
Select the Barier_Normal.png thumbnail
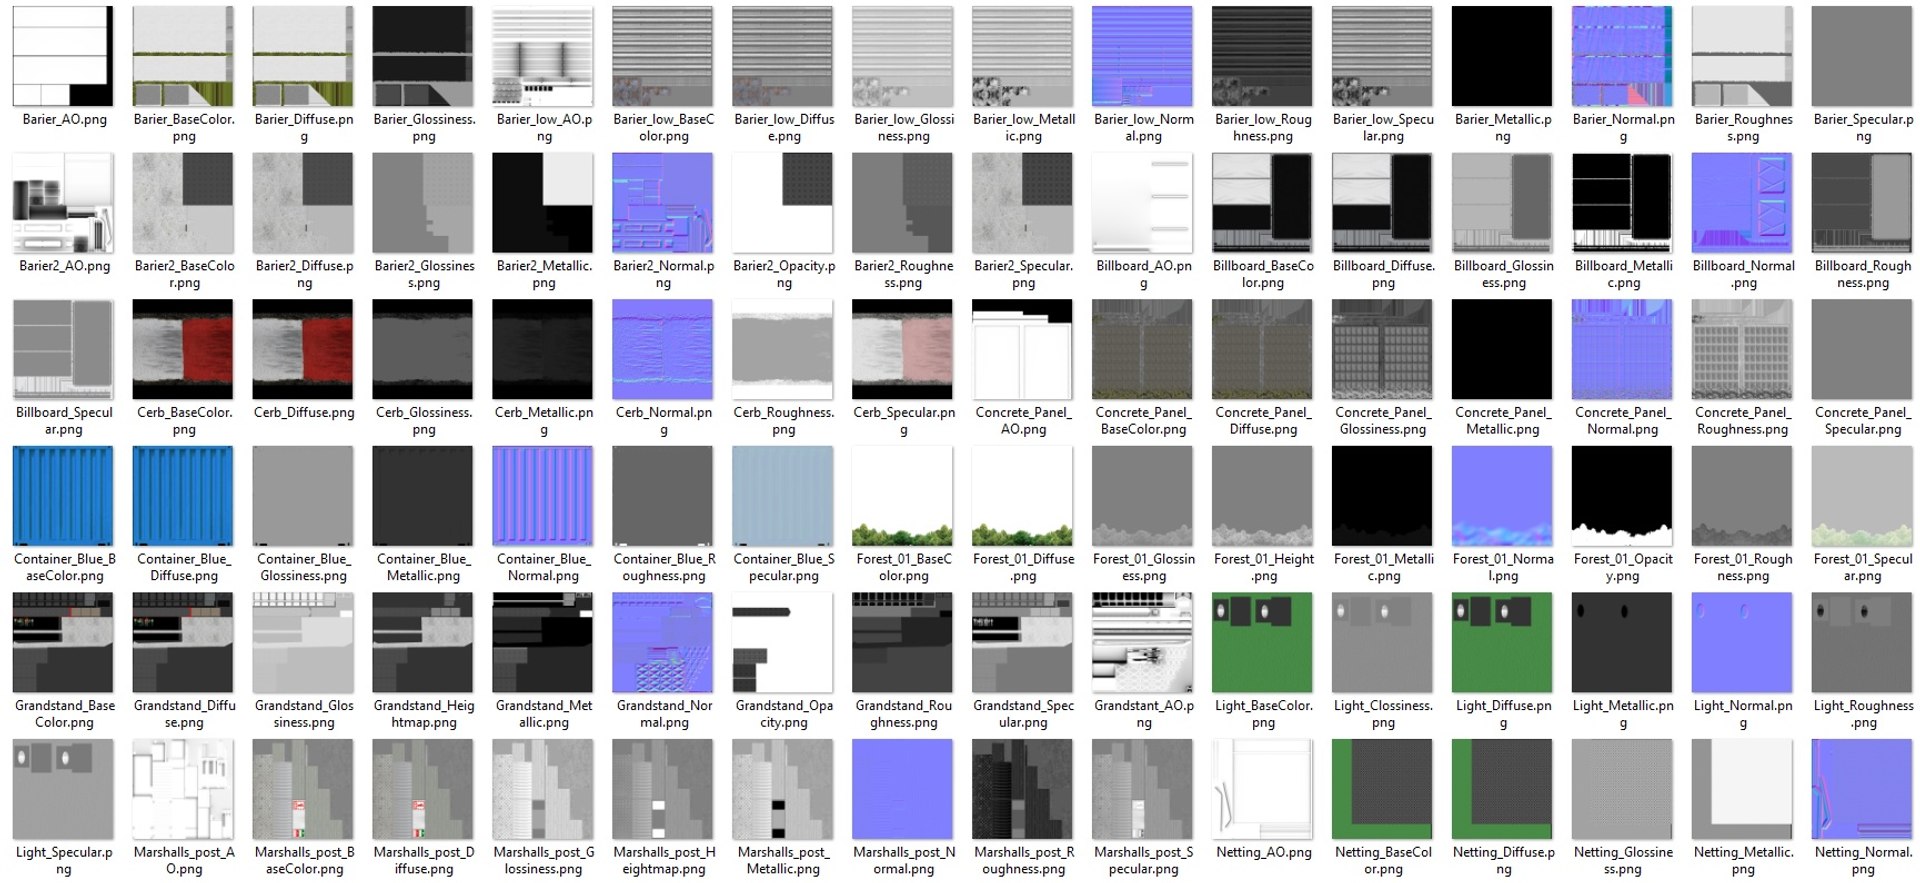click(x=1623, y=56)
